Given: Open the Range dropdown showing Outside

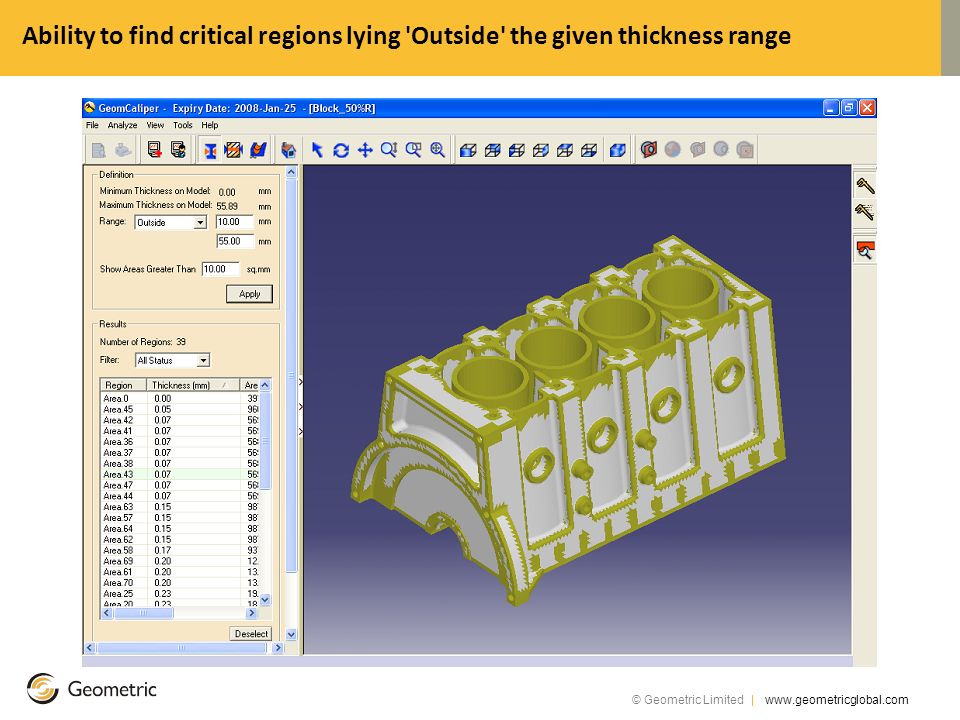Looking at the screenshot, I should [171, 222].
